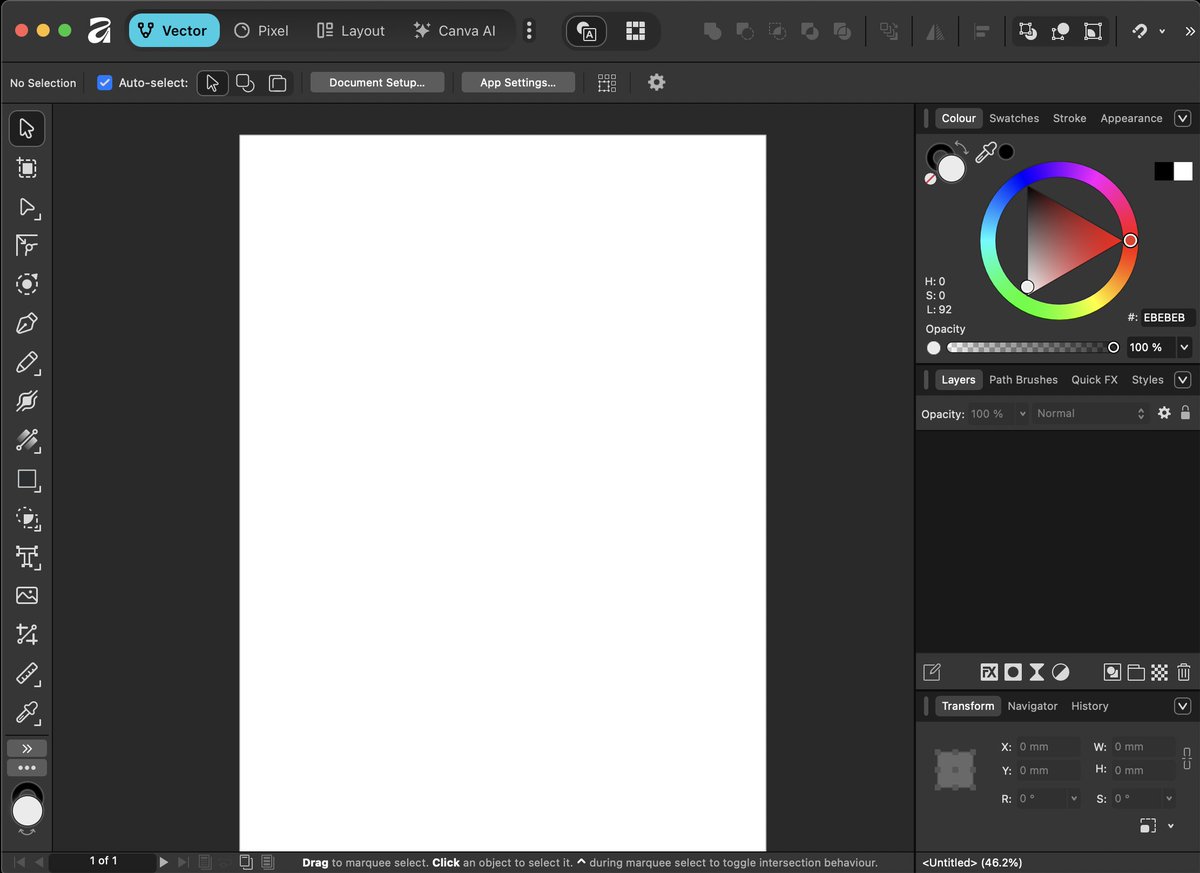Open the Path Brushes tab

click(1023, 380)
